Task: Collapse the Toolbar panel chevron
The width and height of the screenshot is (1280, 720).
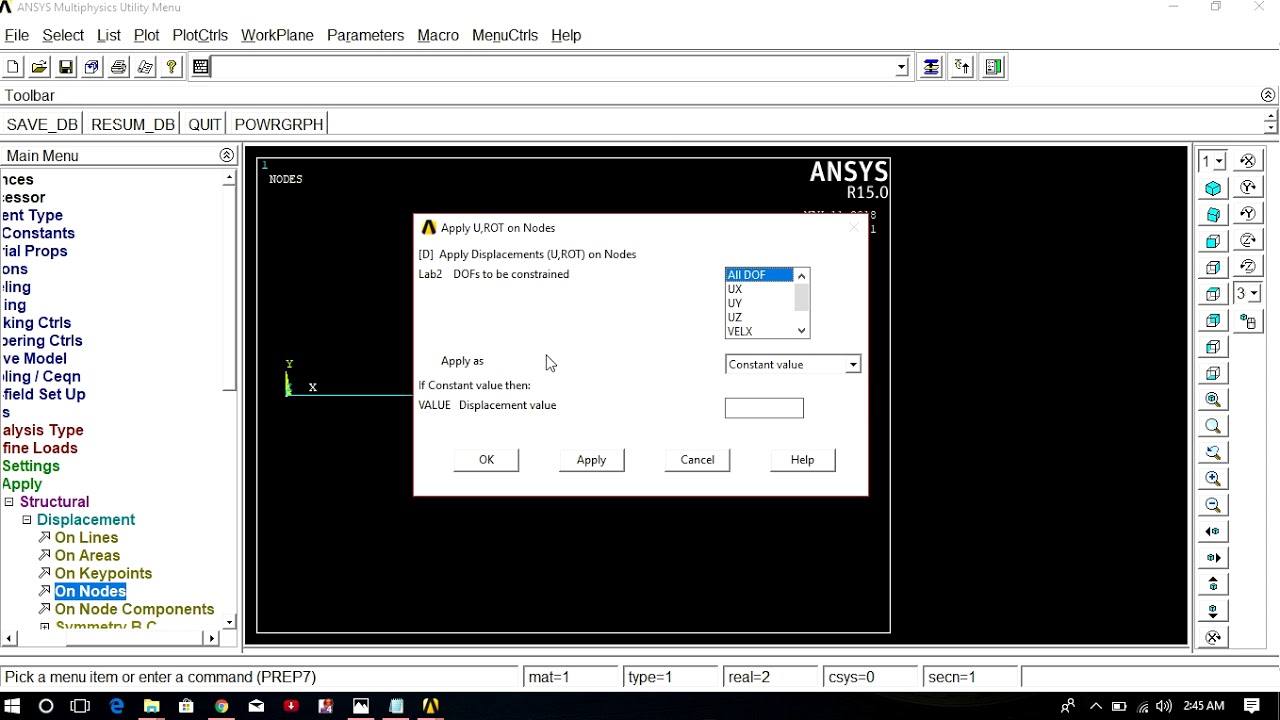Action: tap(1268, 95)
